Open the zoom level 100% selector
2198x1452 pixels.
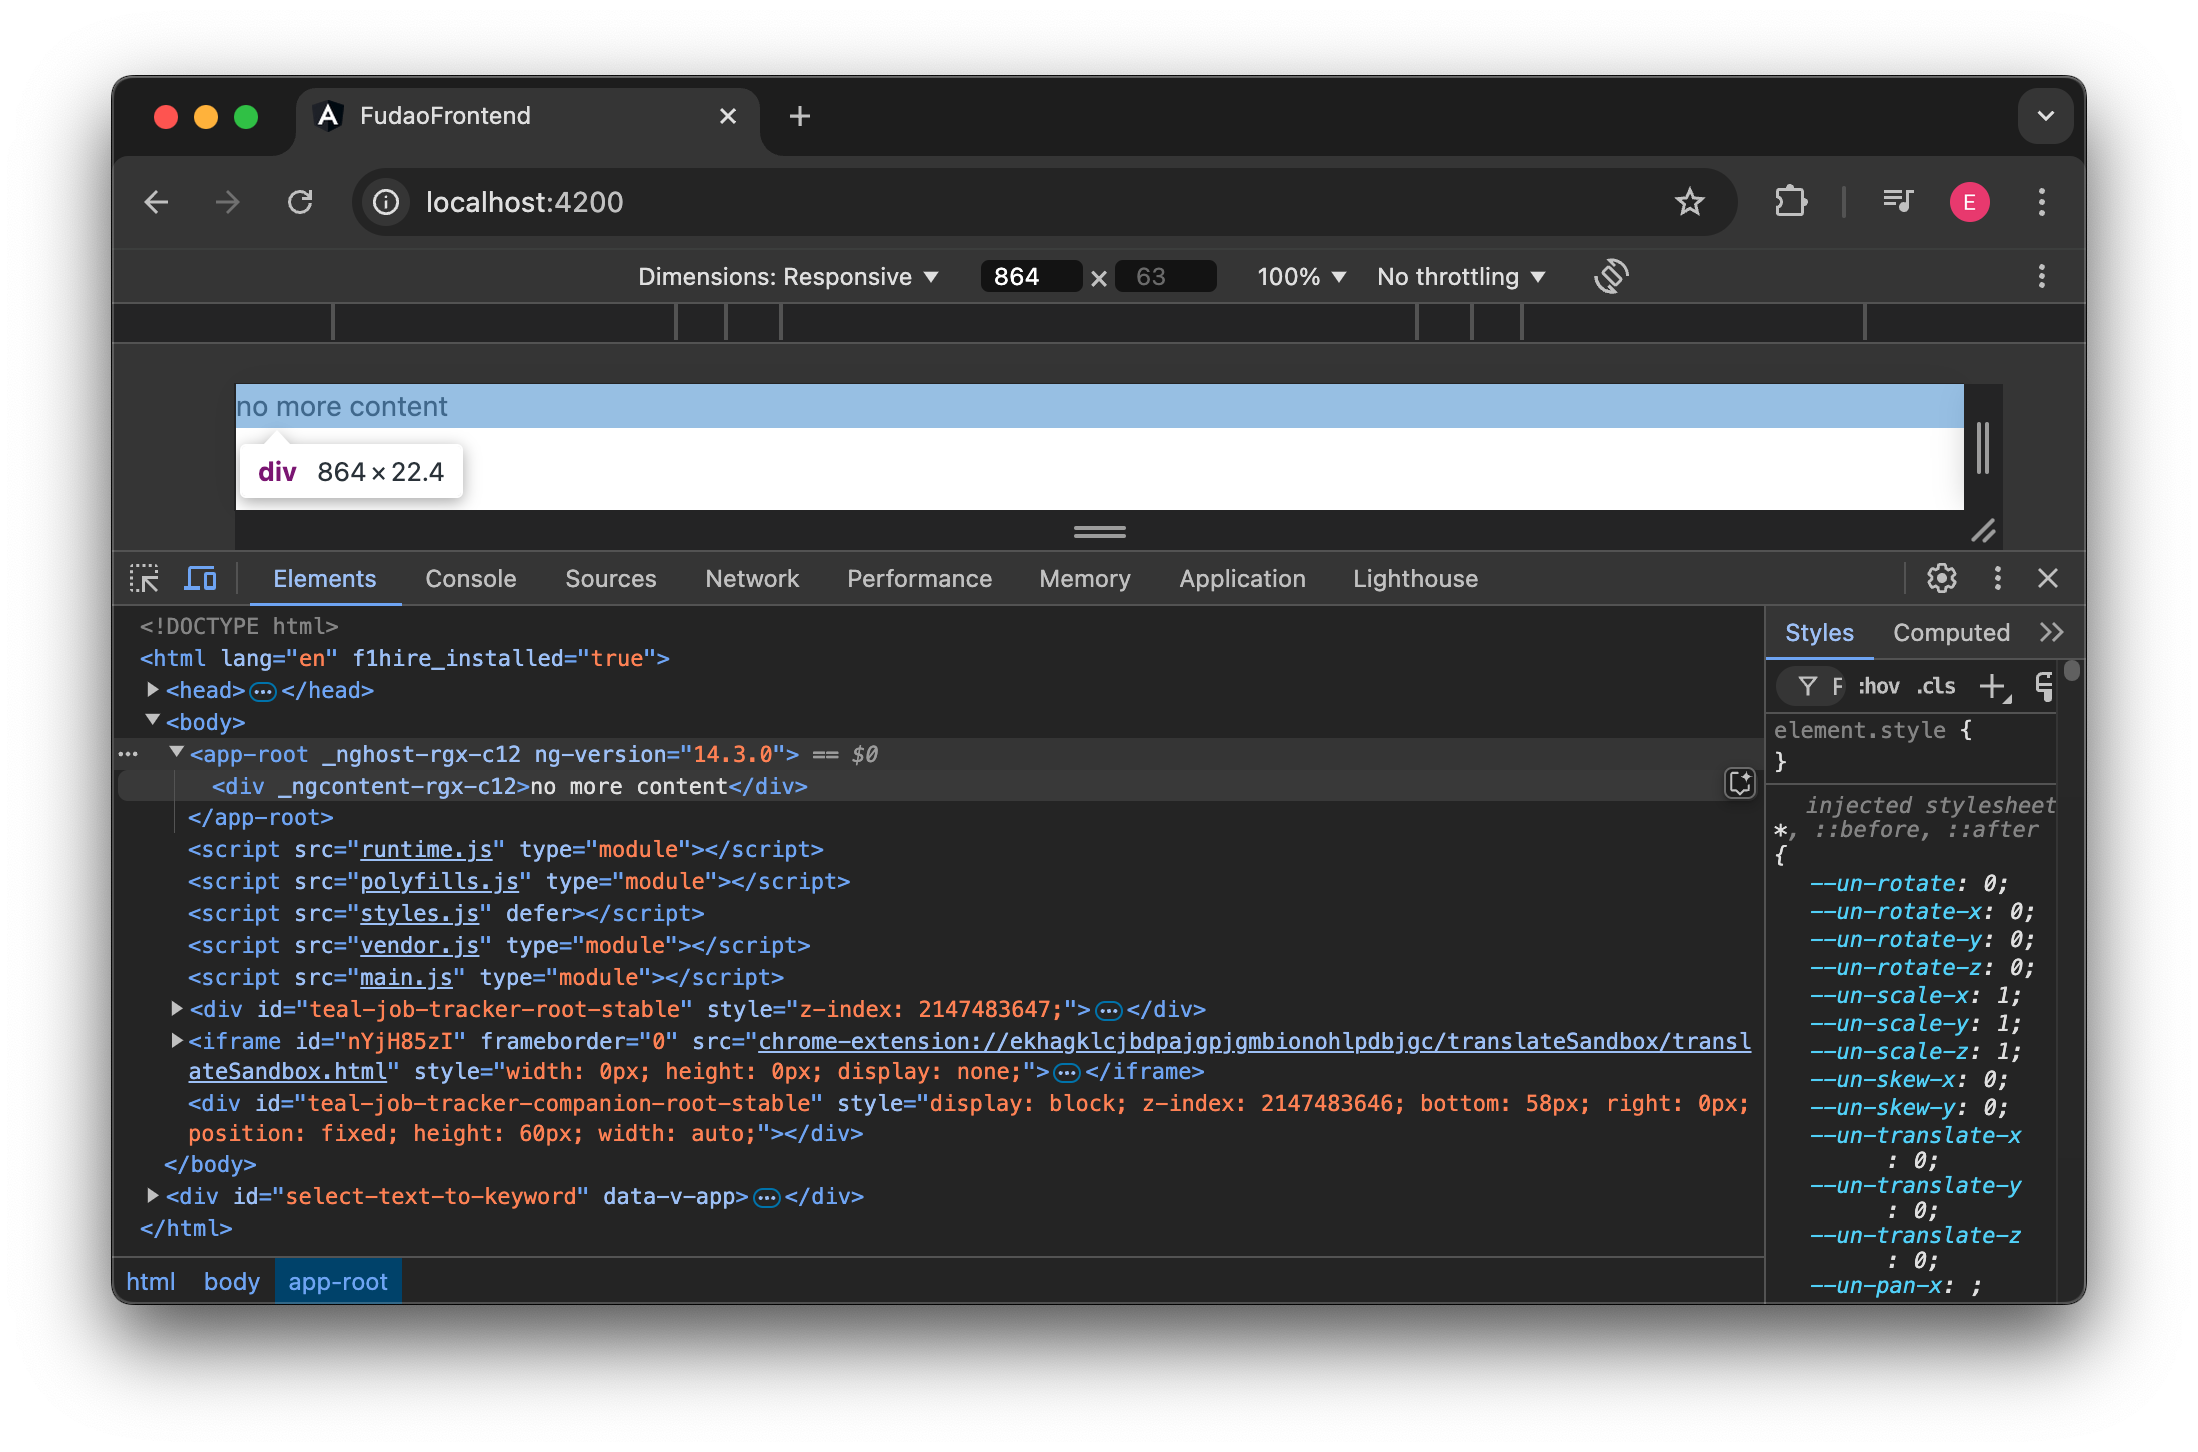1300,276
